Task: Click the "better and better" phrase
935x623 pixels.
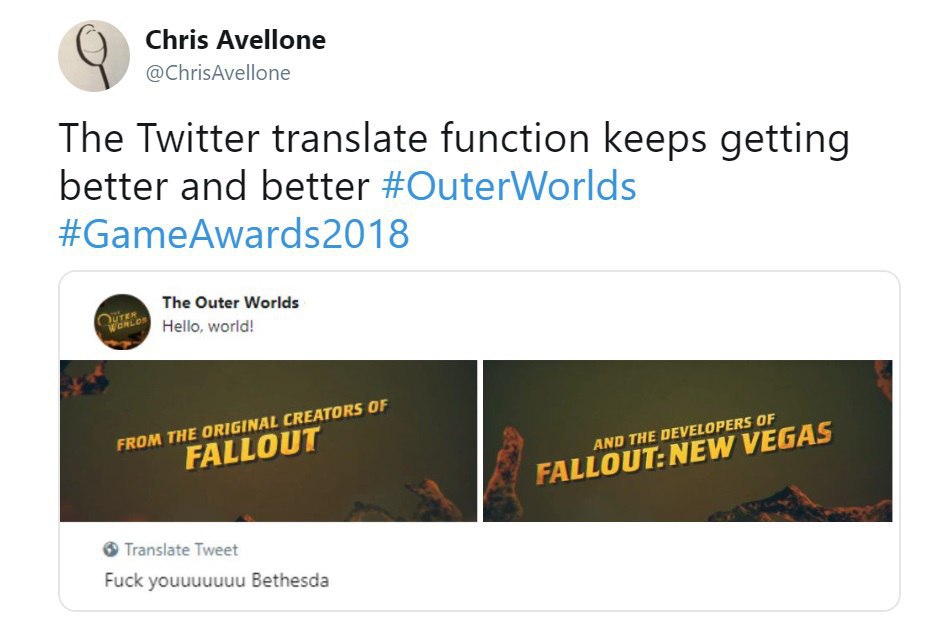Action: point(215,186)
